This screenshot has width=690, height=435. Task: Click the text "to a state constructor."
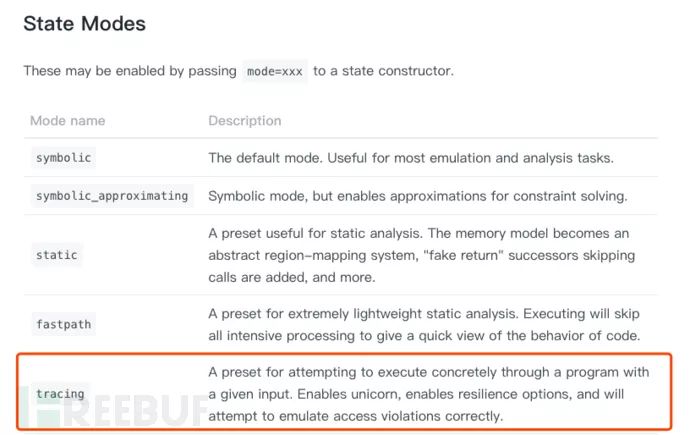pyautogui.click(x=385, y=72)
